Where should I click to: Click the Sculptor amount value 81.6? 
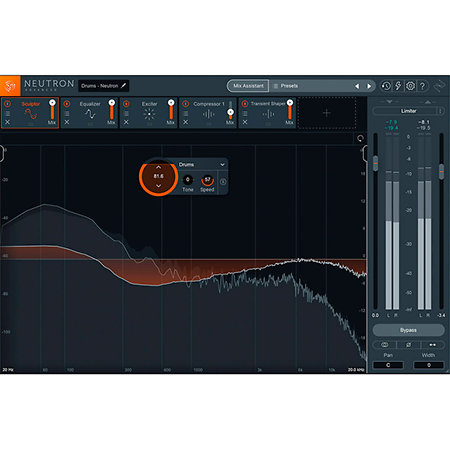(158, 176)
